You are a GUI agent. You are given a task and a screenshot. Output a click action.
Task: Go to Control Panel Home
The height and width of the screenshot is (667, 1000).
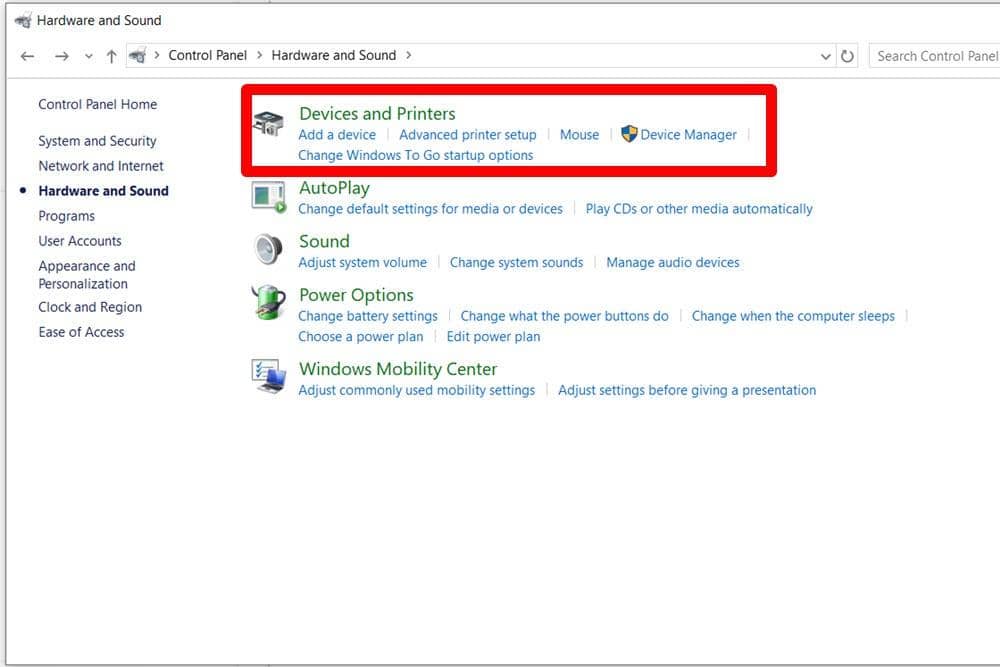97,104
